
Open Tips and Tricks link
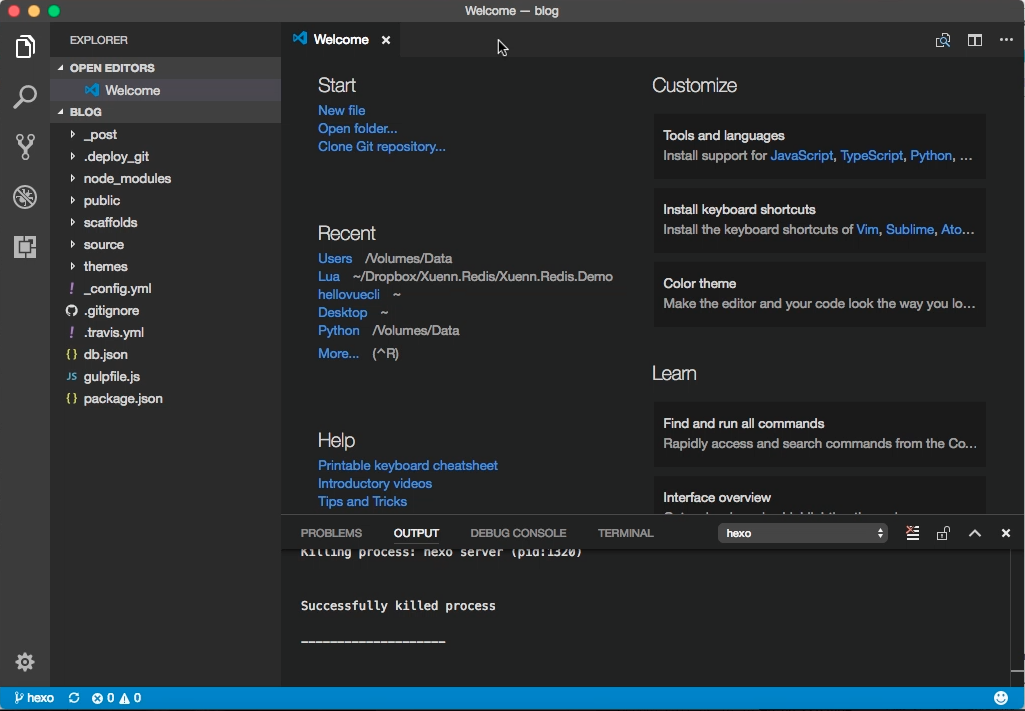[362, 501]
